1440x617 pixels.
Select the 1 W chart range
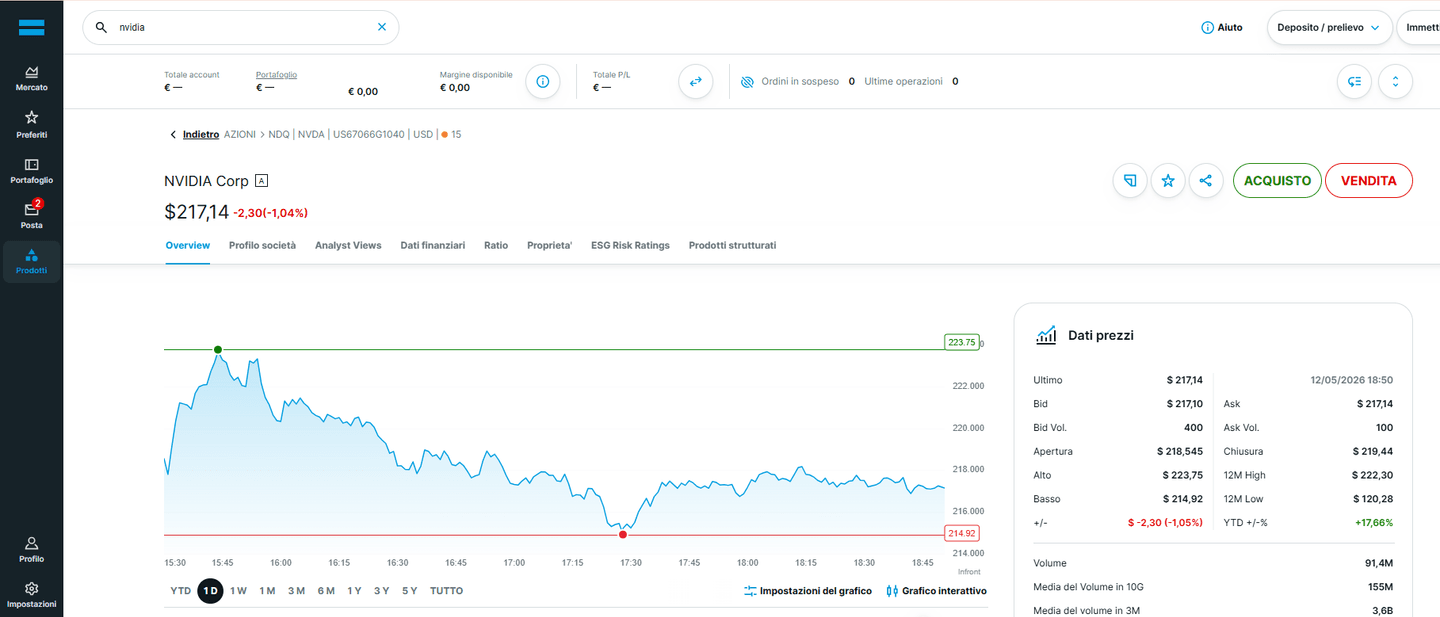pos(238,591)
